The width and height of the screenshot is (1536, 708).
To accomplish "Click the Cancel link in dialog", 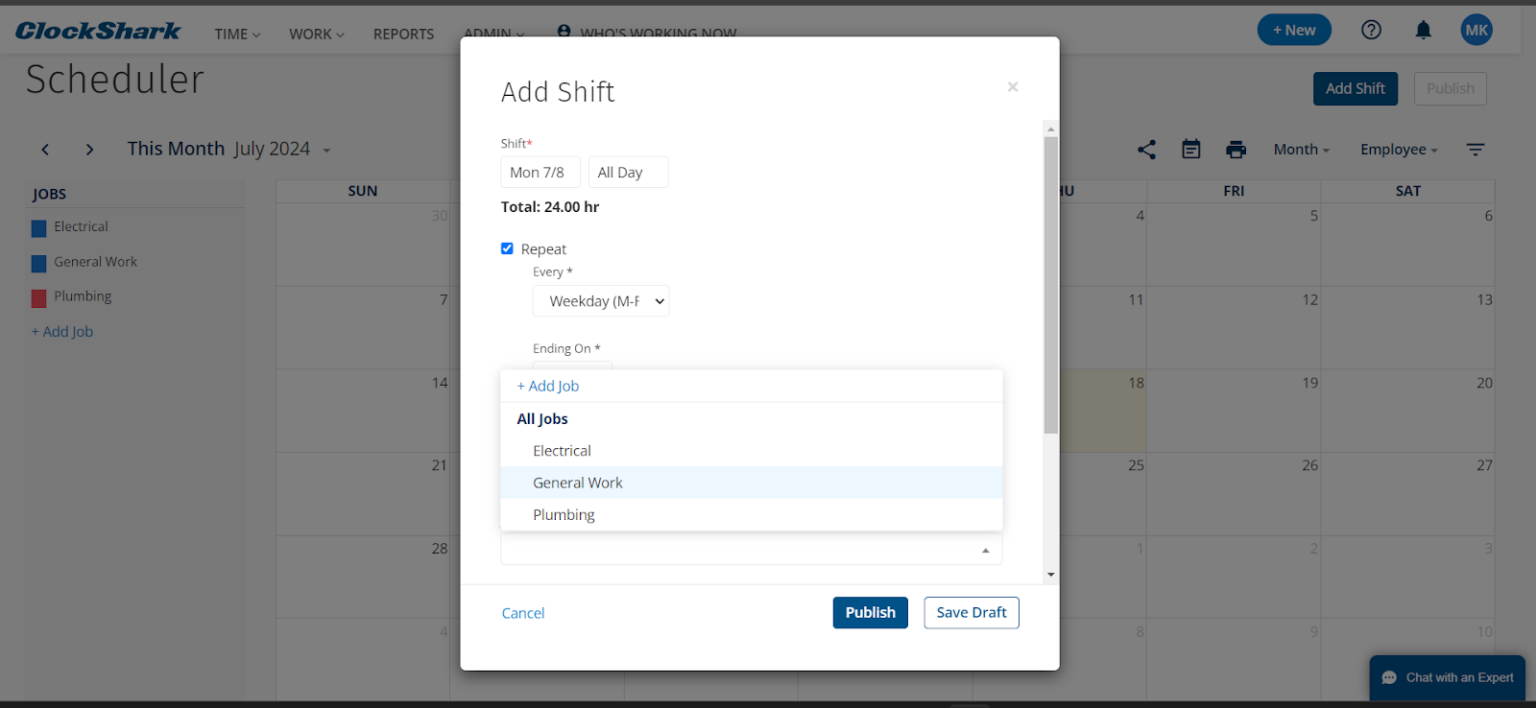I will tap(523, 613).
